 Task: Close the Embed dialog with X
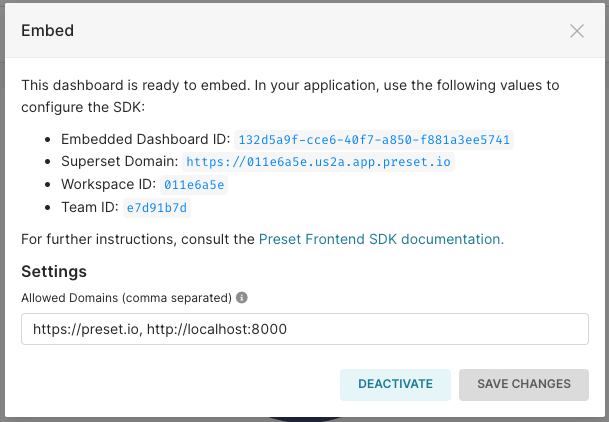pyautogui.click(x=577, y=31)
